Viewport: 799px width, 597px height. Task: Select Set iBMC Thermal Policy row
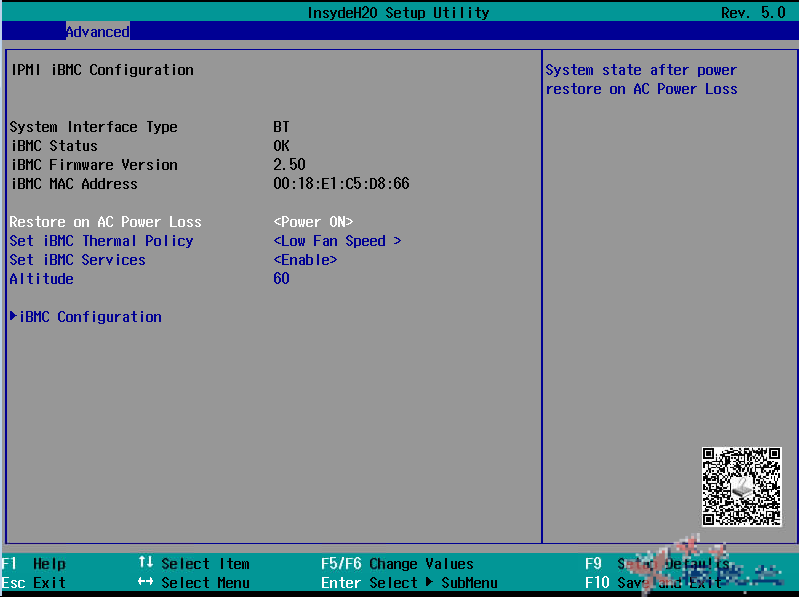[x=101, y=241]
